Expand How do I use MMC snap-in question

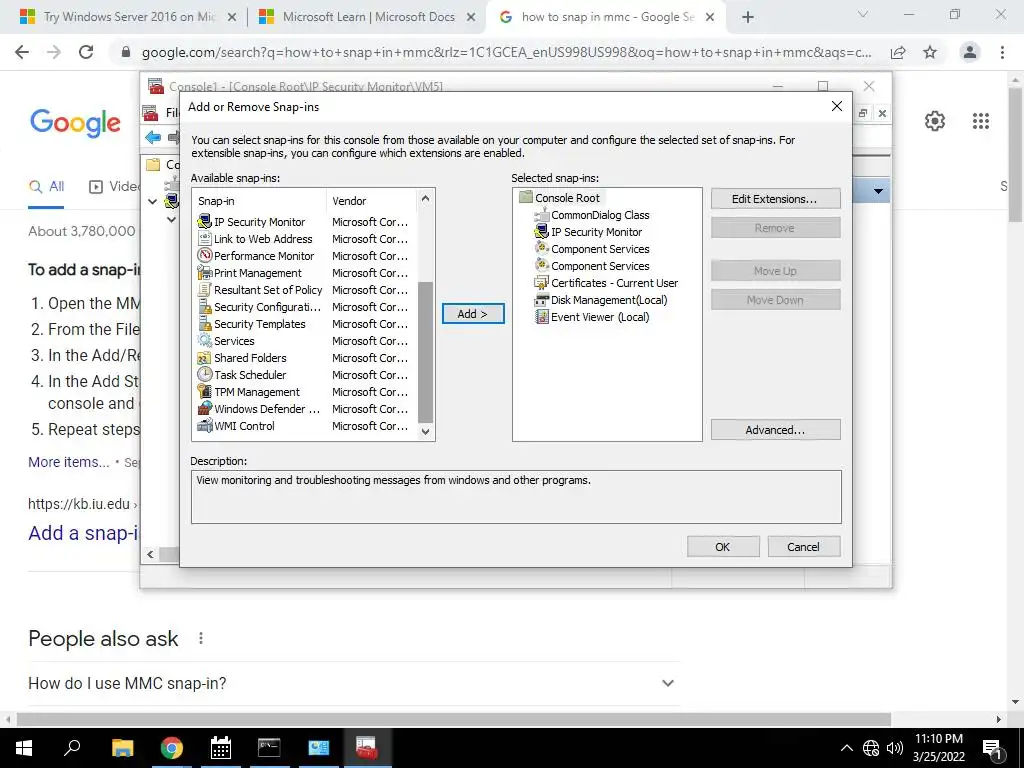[x=354, y=683]
